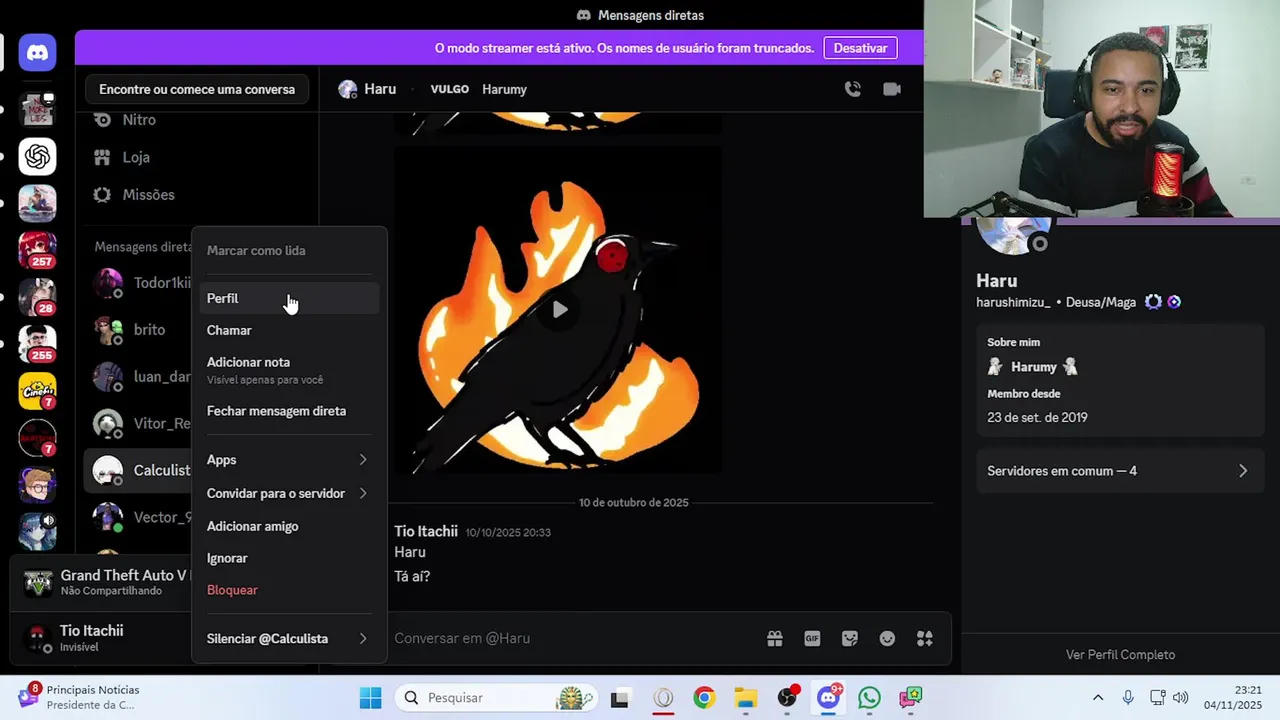
Task: Click the volume tray icon
Action: (1180, 698)
